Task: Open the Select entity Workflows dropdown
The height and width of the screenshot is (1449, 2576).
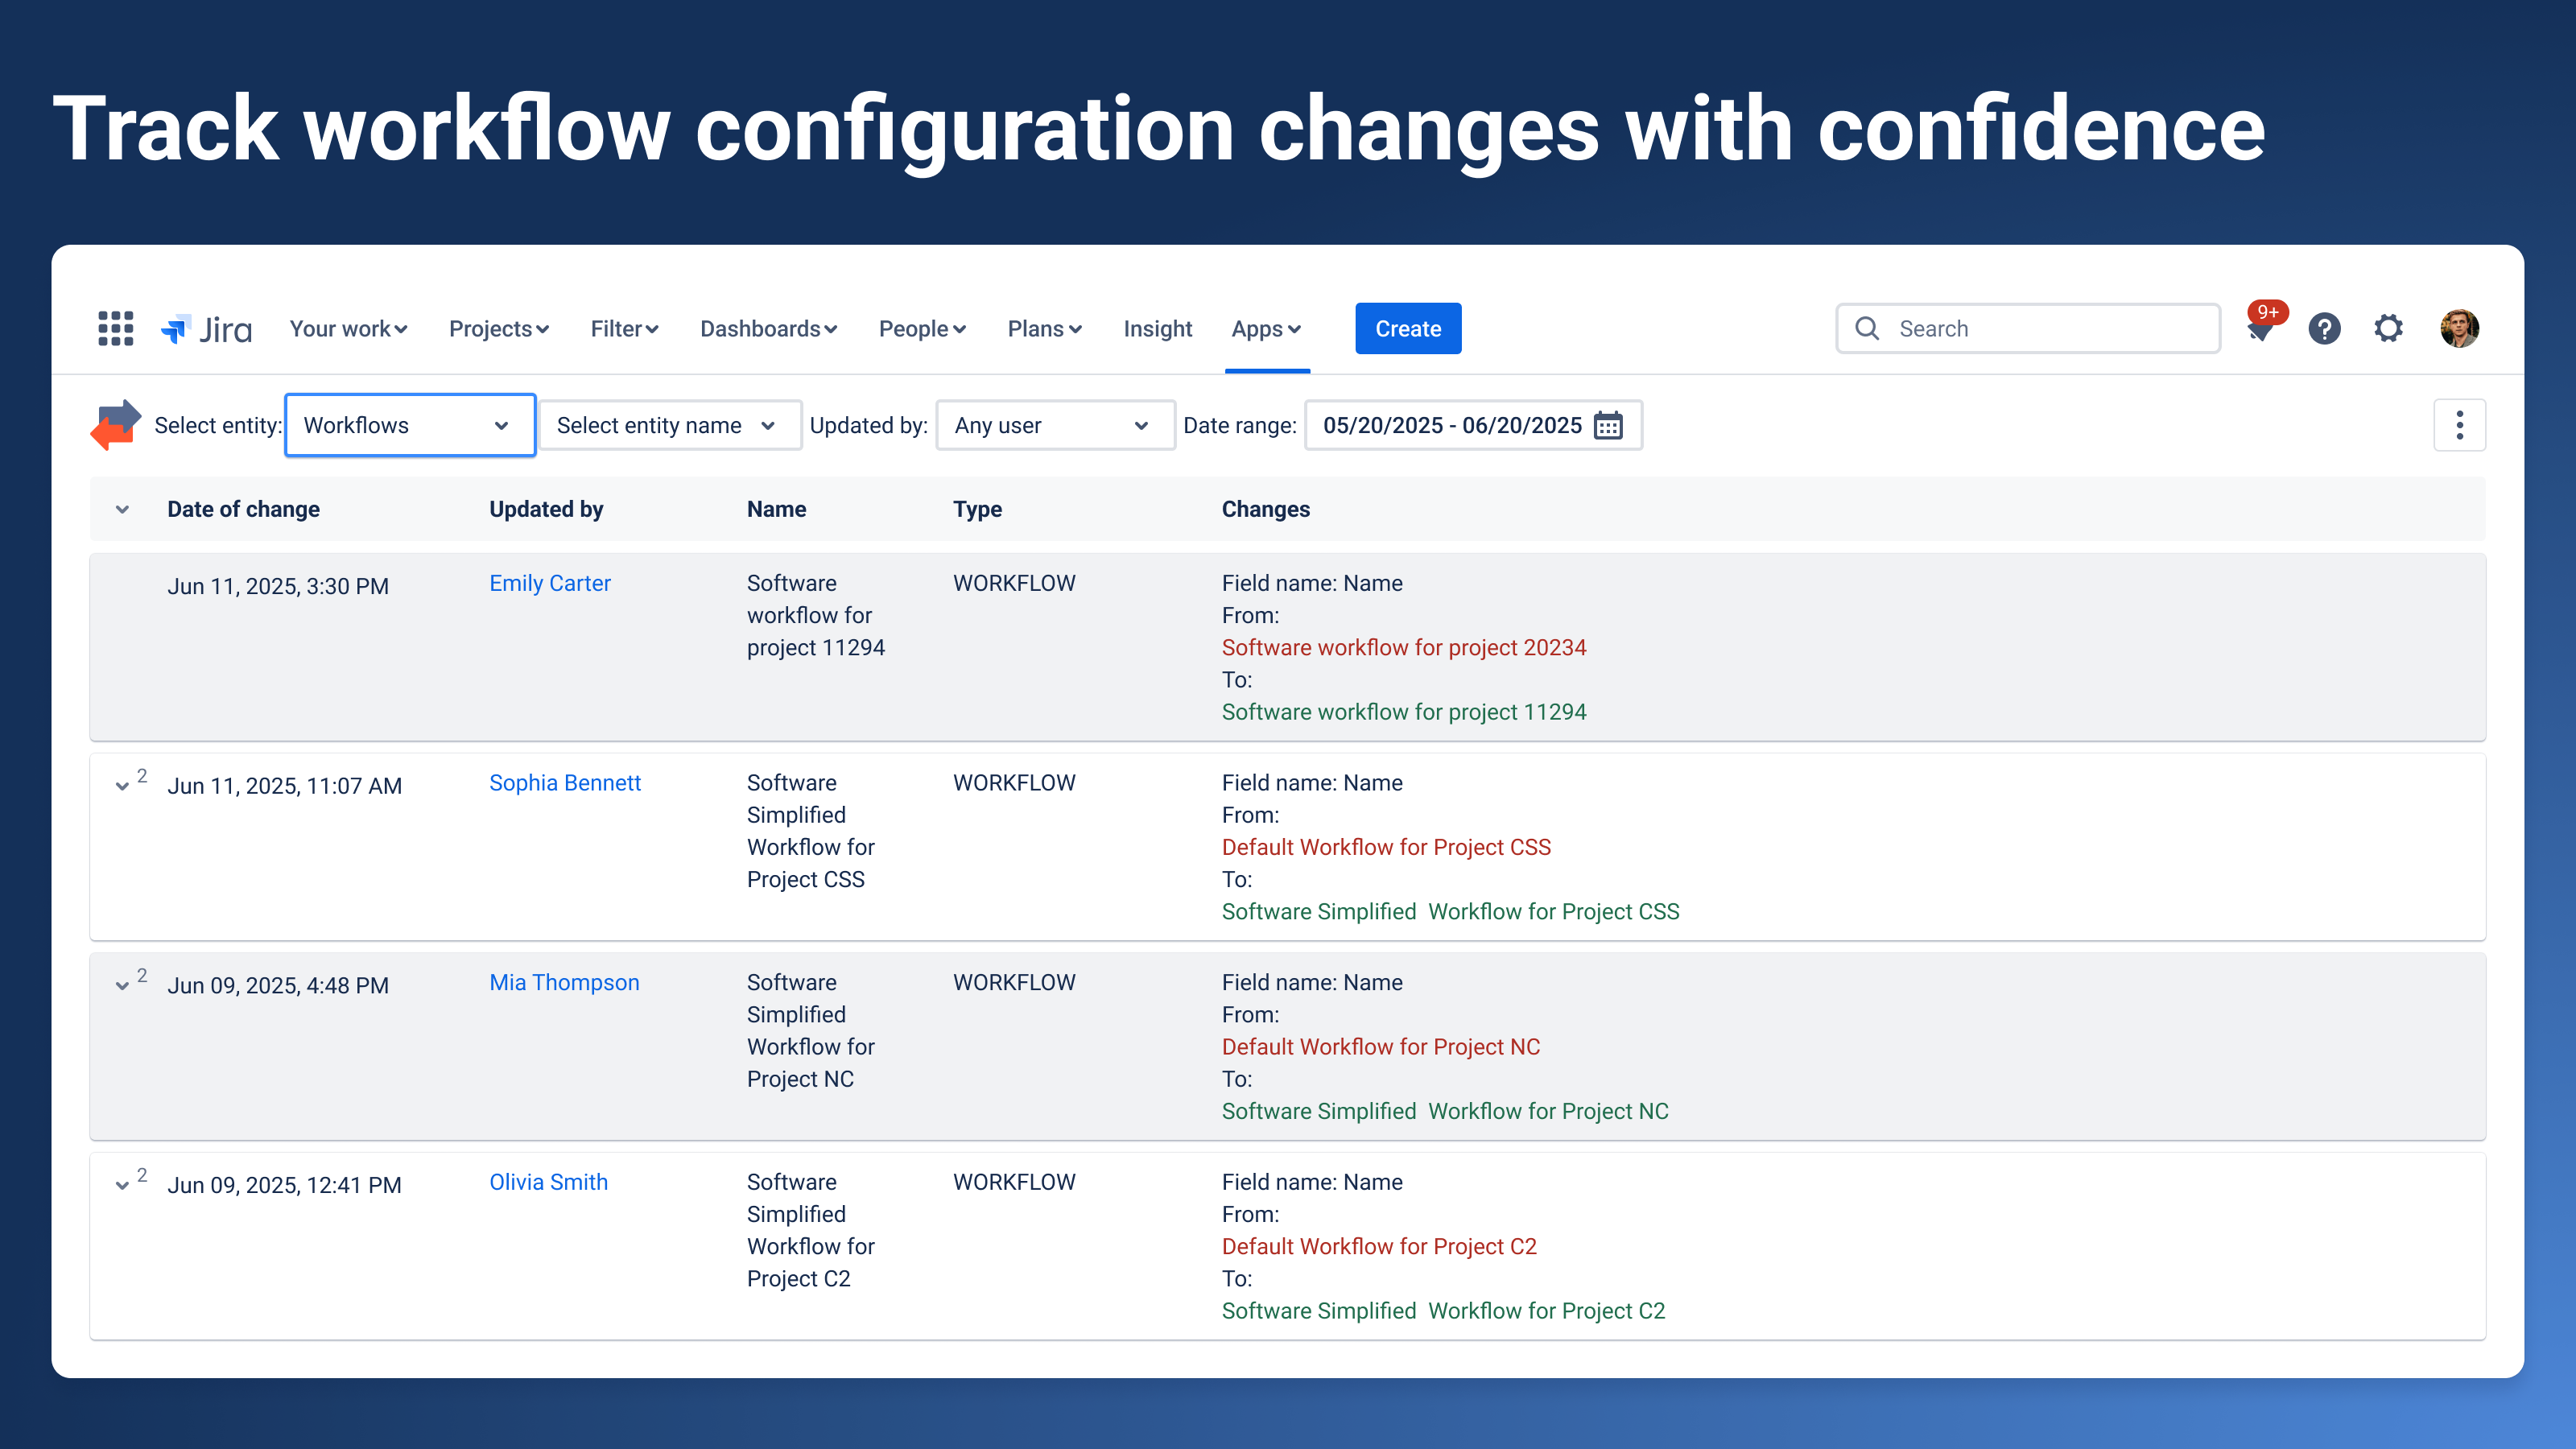Action: pyautogui.click(x=409, y=425)
